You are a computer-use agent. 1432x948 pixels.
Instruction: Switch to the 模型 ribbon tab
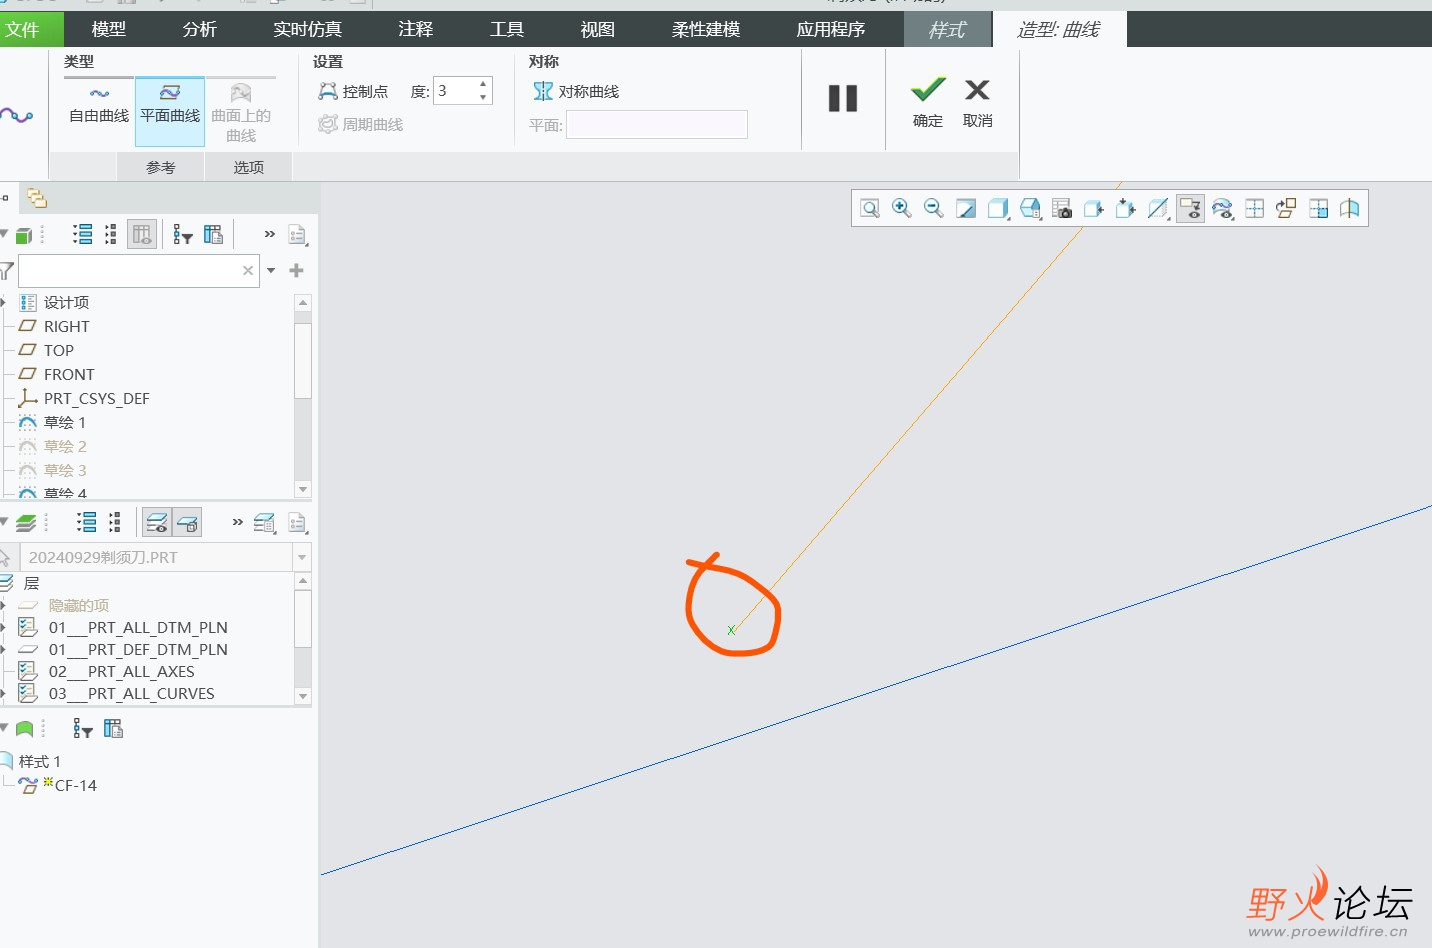109,29
